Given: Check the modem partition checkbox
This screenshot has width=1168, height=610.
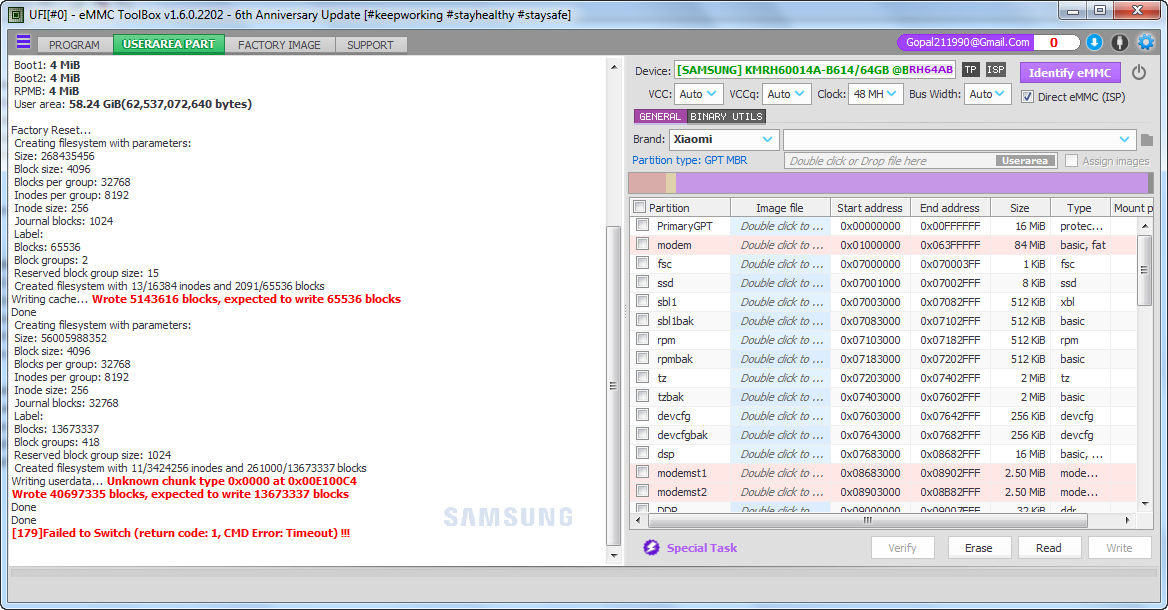Looking at the screenshot, I should (642, 244).
